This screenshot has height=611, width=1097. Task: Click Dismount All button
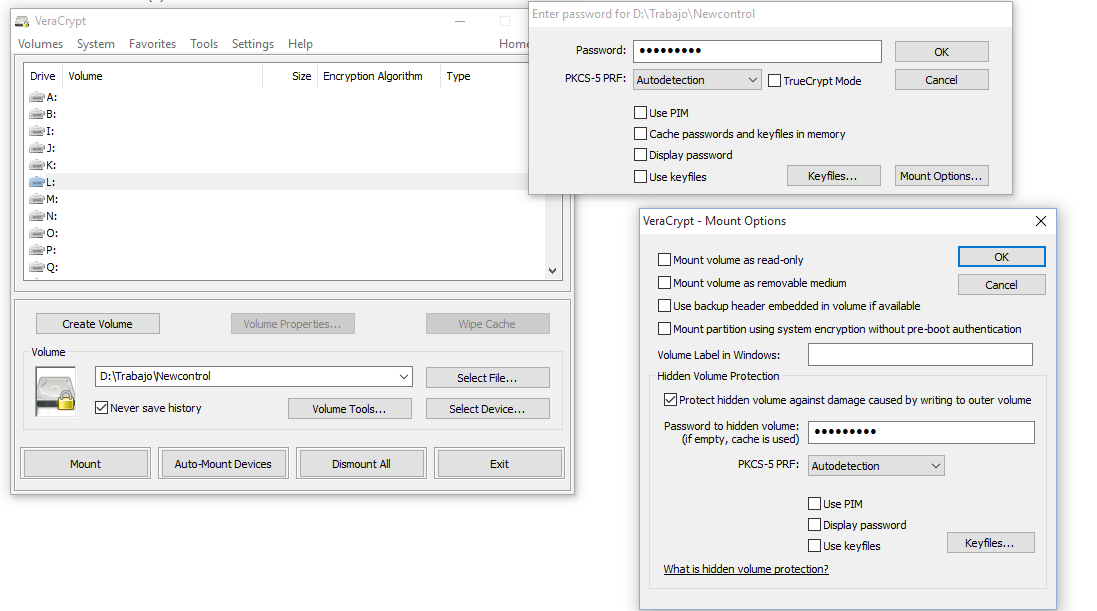[361, 463]
